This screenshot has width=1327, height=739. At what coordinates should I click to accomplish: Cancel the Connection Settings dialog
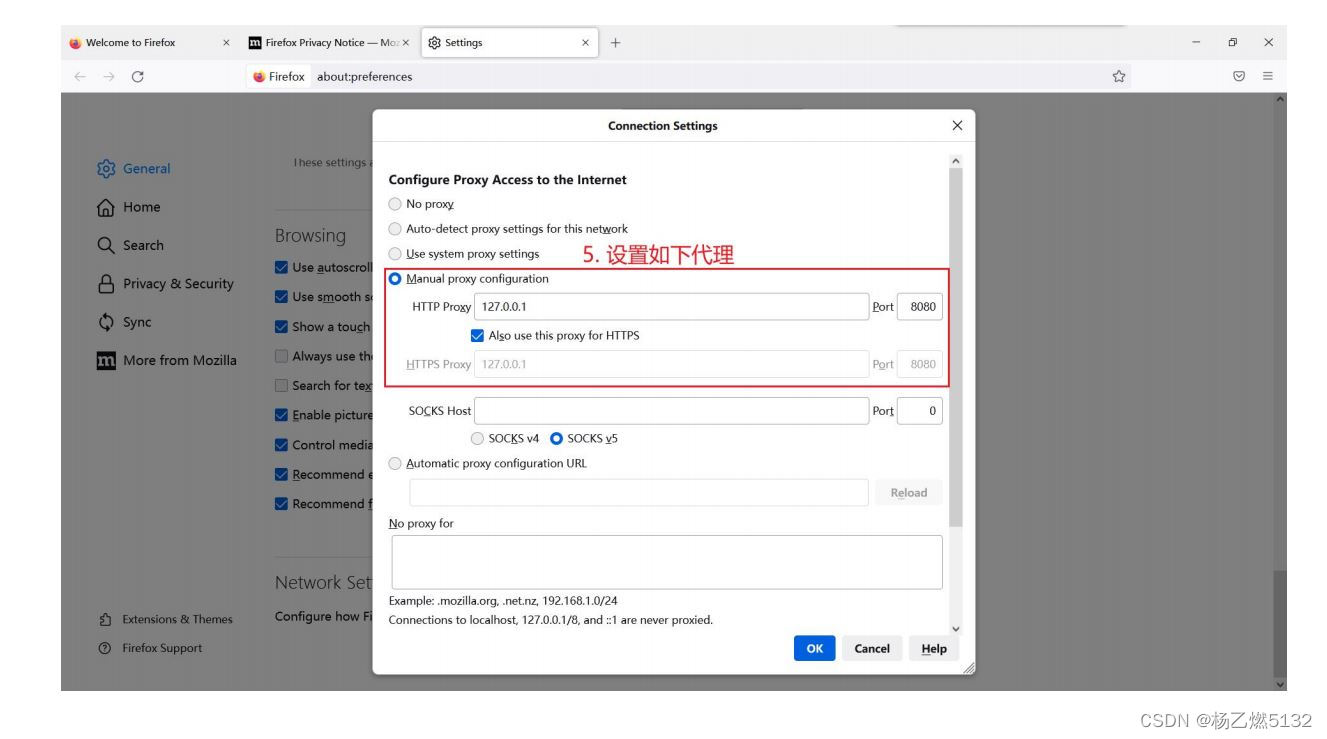(x=872, y=648)
